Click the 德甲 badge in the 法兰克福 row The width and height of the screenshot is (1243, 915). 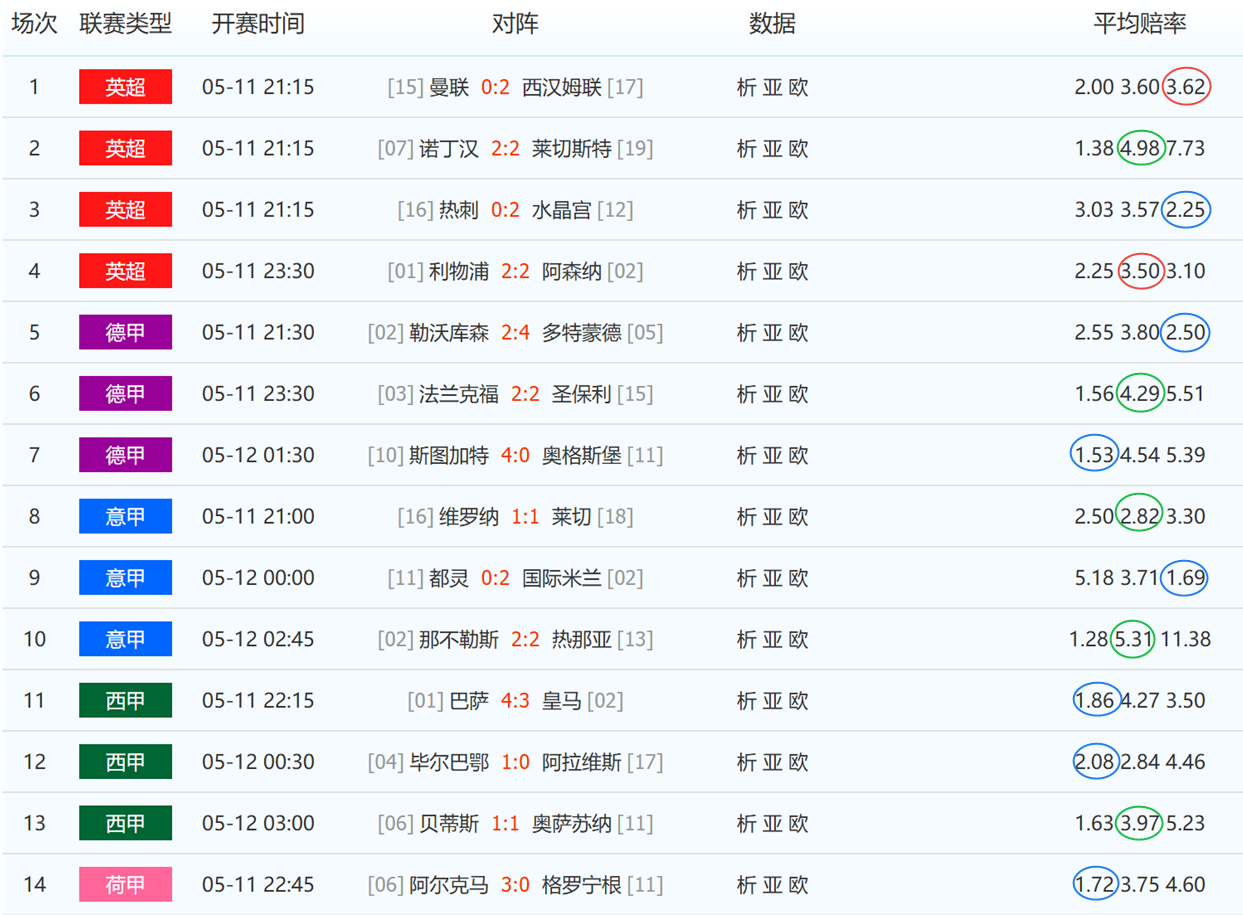click(126, 394)
